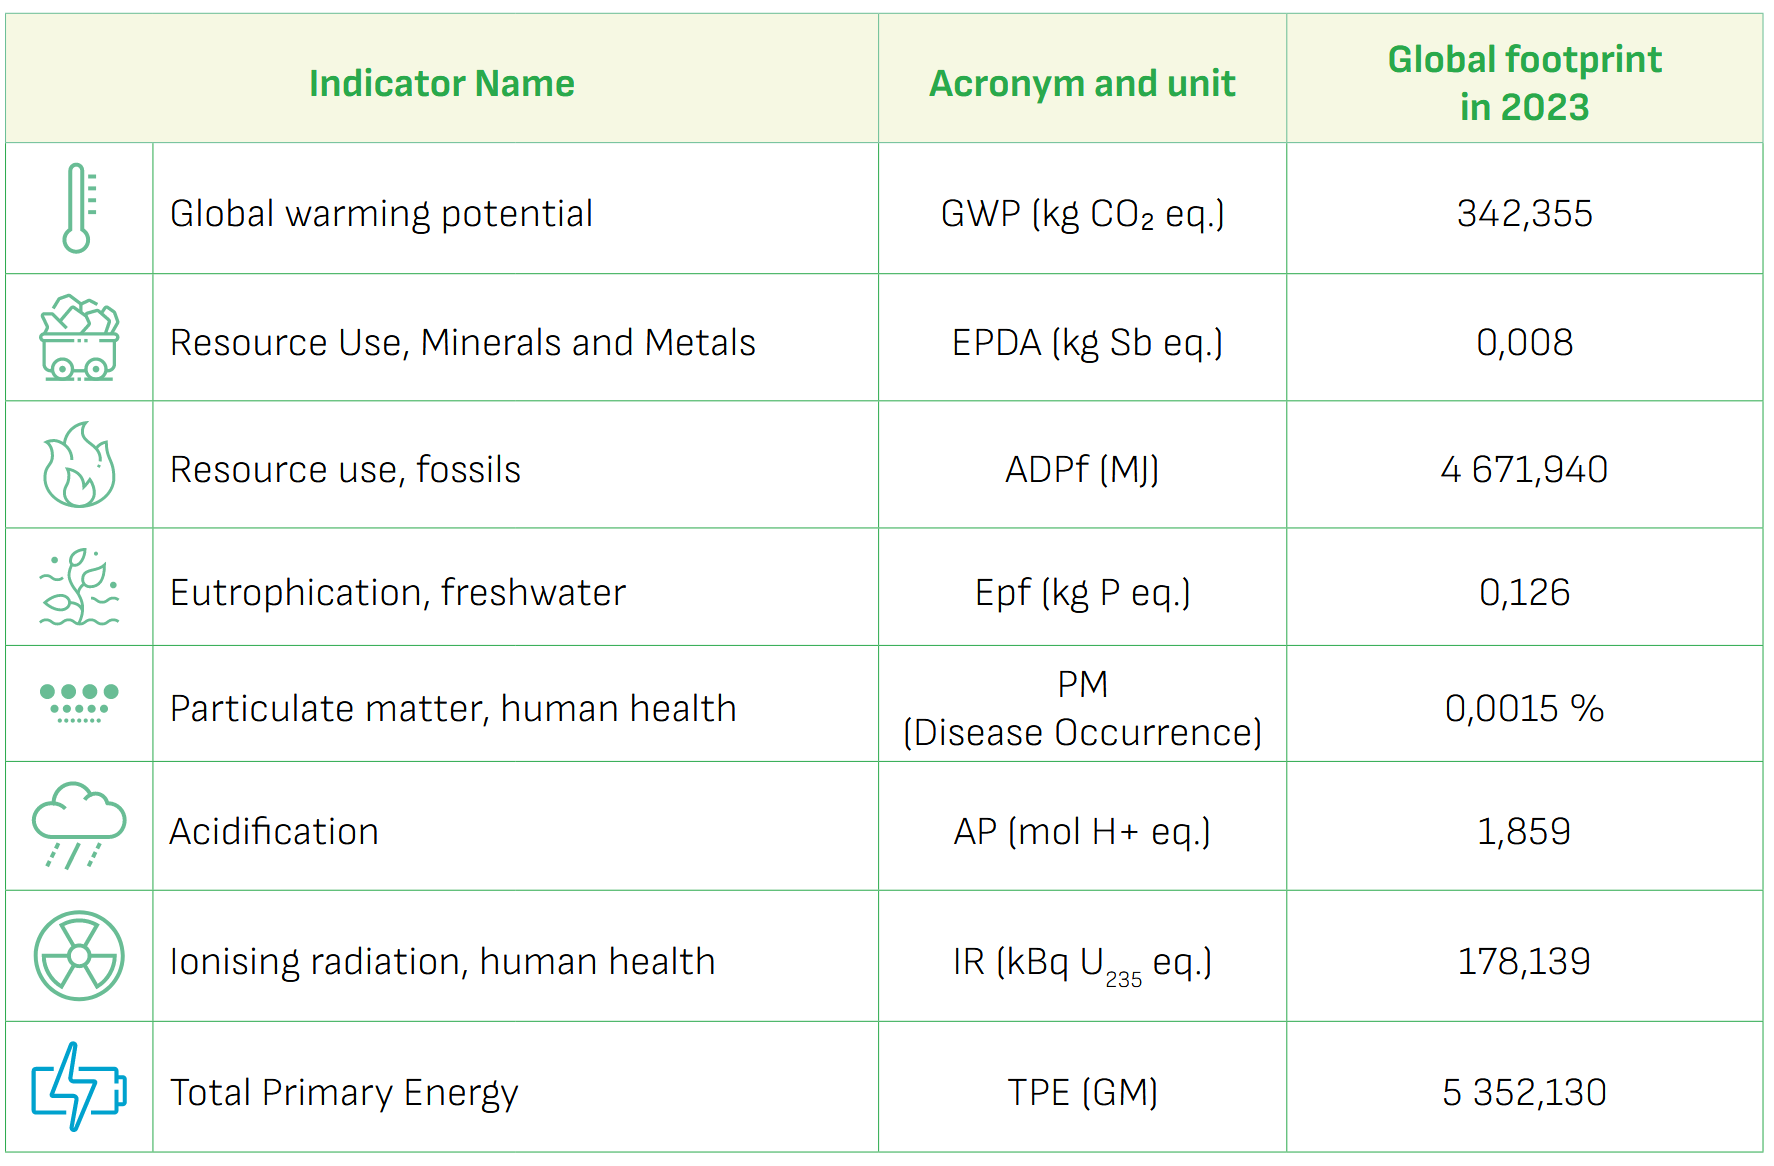The height and width of the screenshot is (1166, 1774).
Task: Select the ionising radiation trefoil icon
Action: pos(79,956)
